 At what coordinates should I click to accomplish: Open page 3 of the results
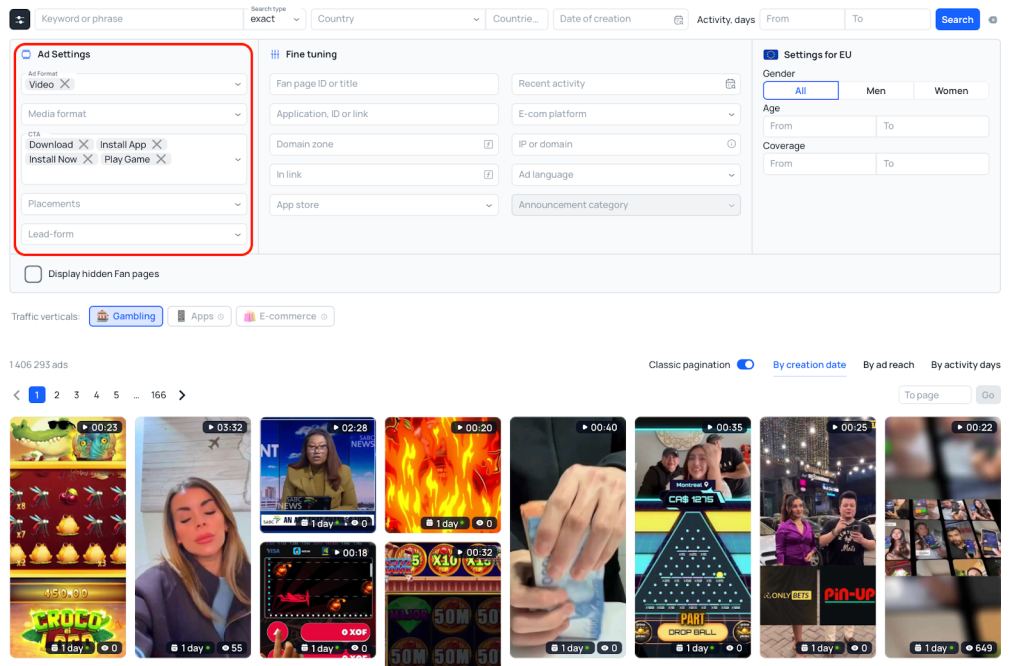(76, 395)
